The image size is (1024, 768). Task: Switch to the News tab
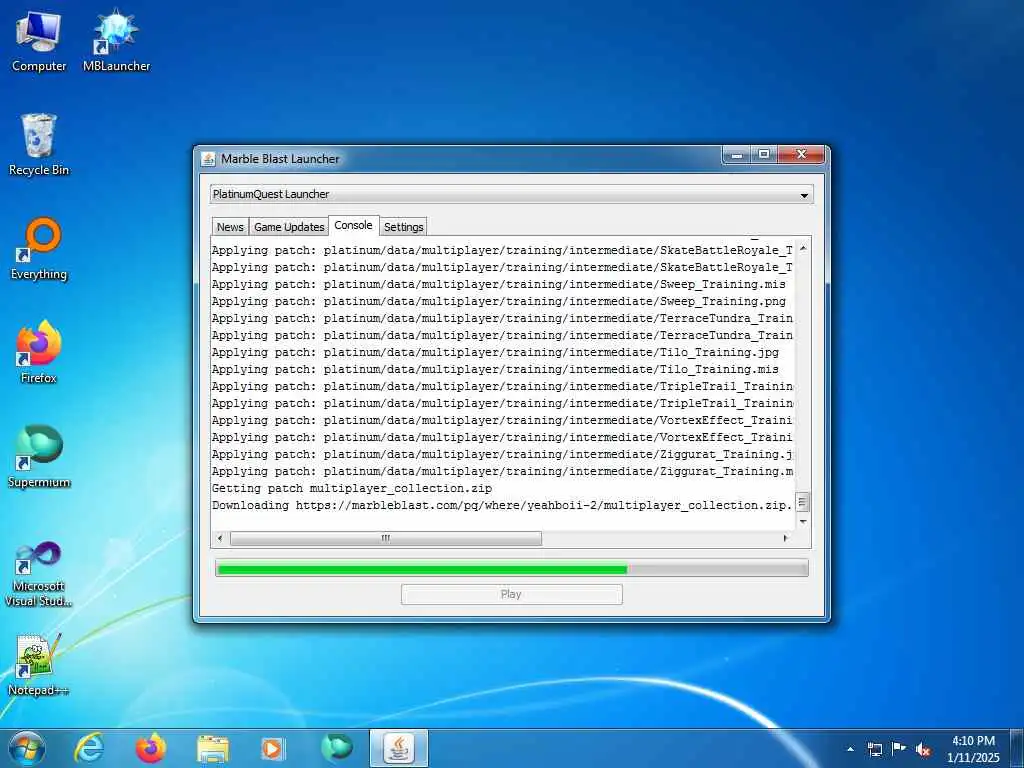coord(230,227)
